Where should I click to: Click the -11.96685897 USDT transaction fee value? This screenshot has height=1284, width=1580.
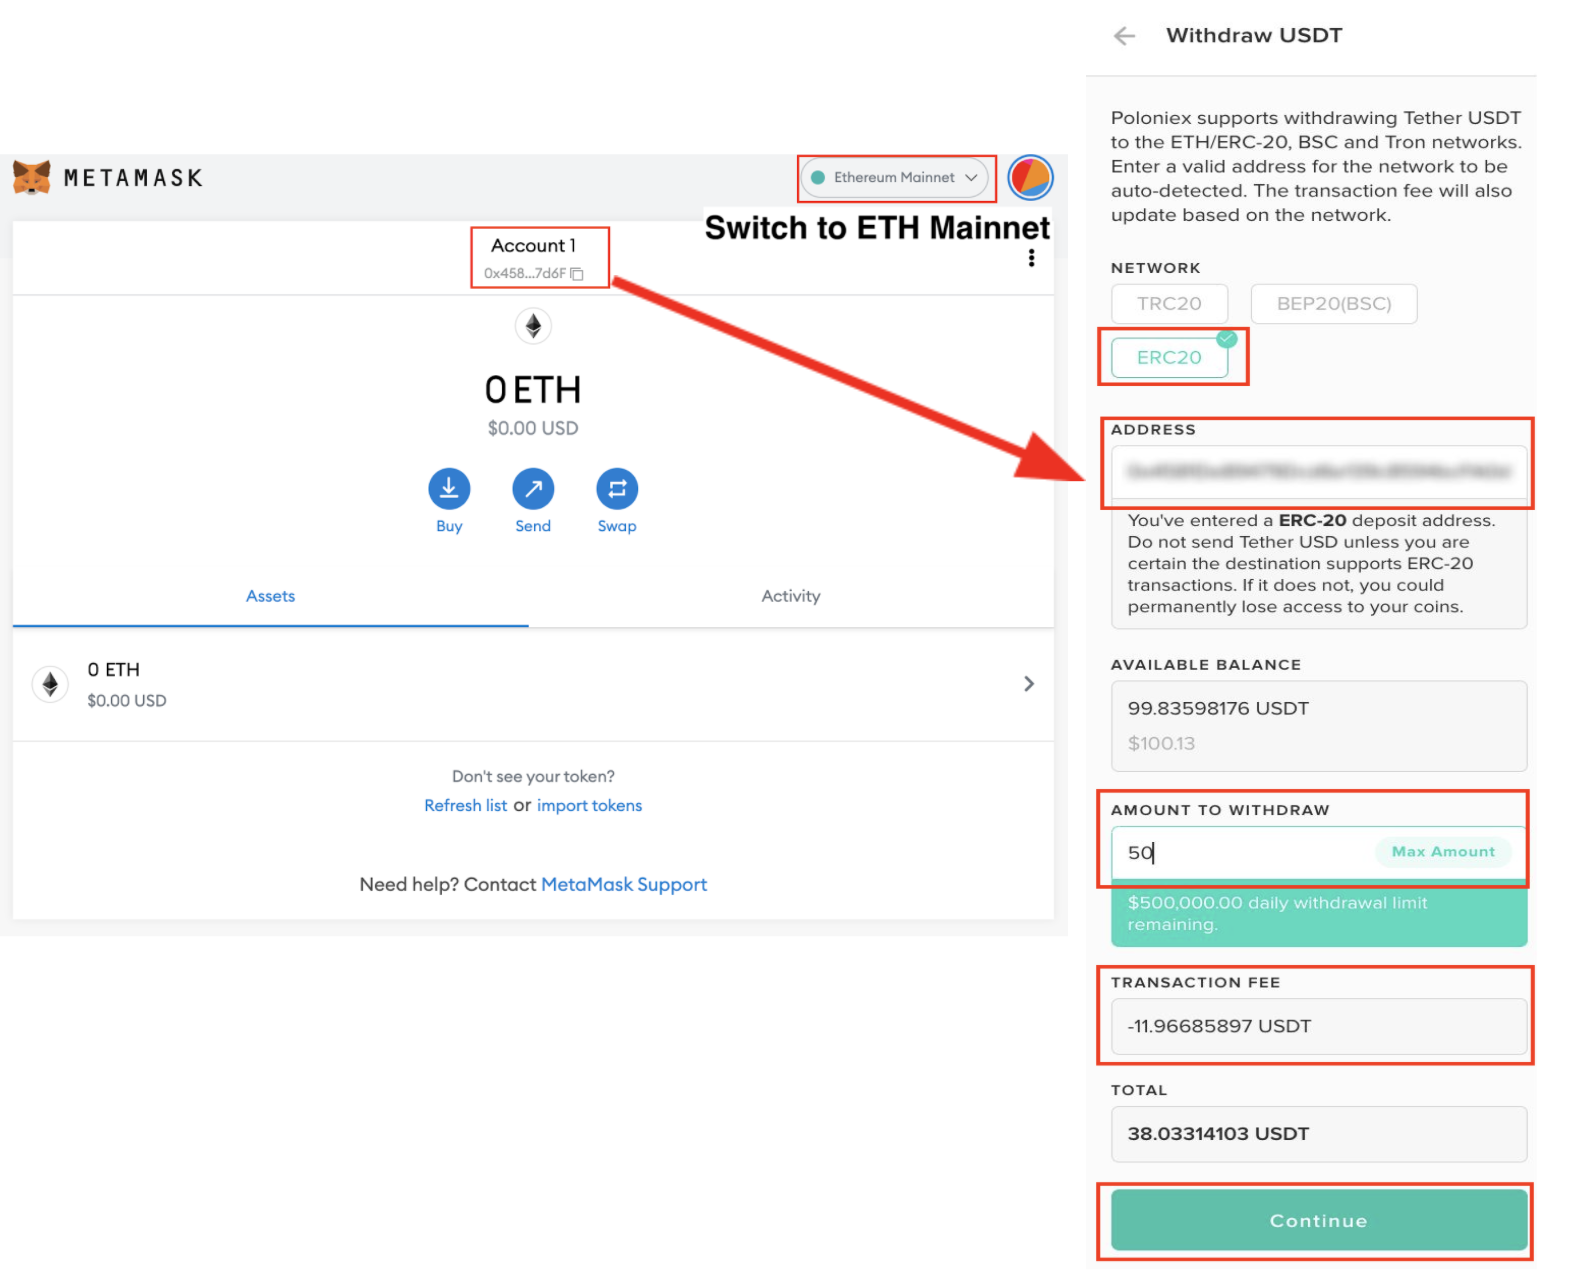coord(1219,1027)
